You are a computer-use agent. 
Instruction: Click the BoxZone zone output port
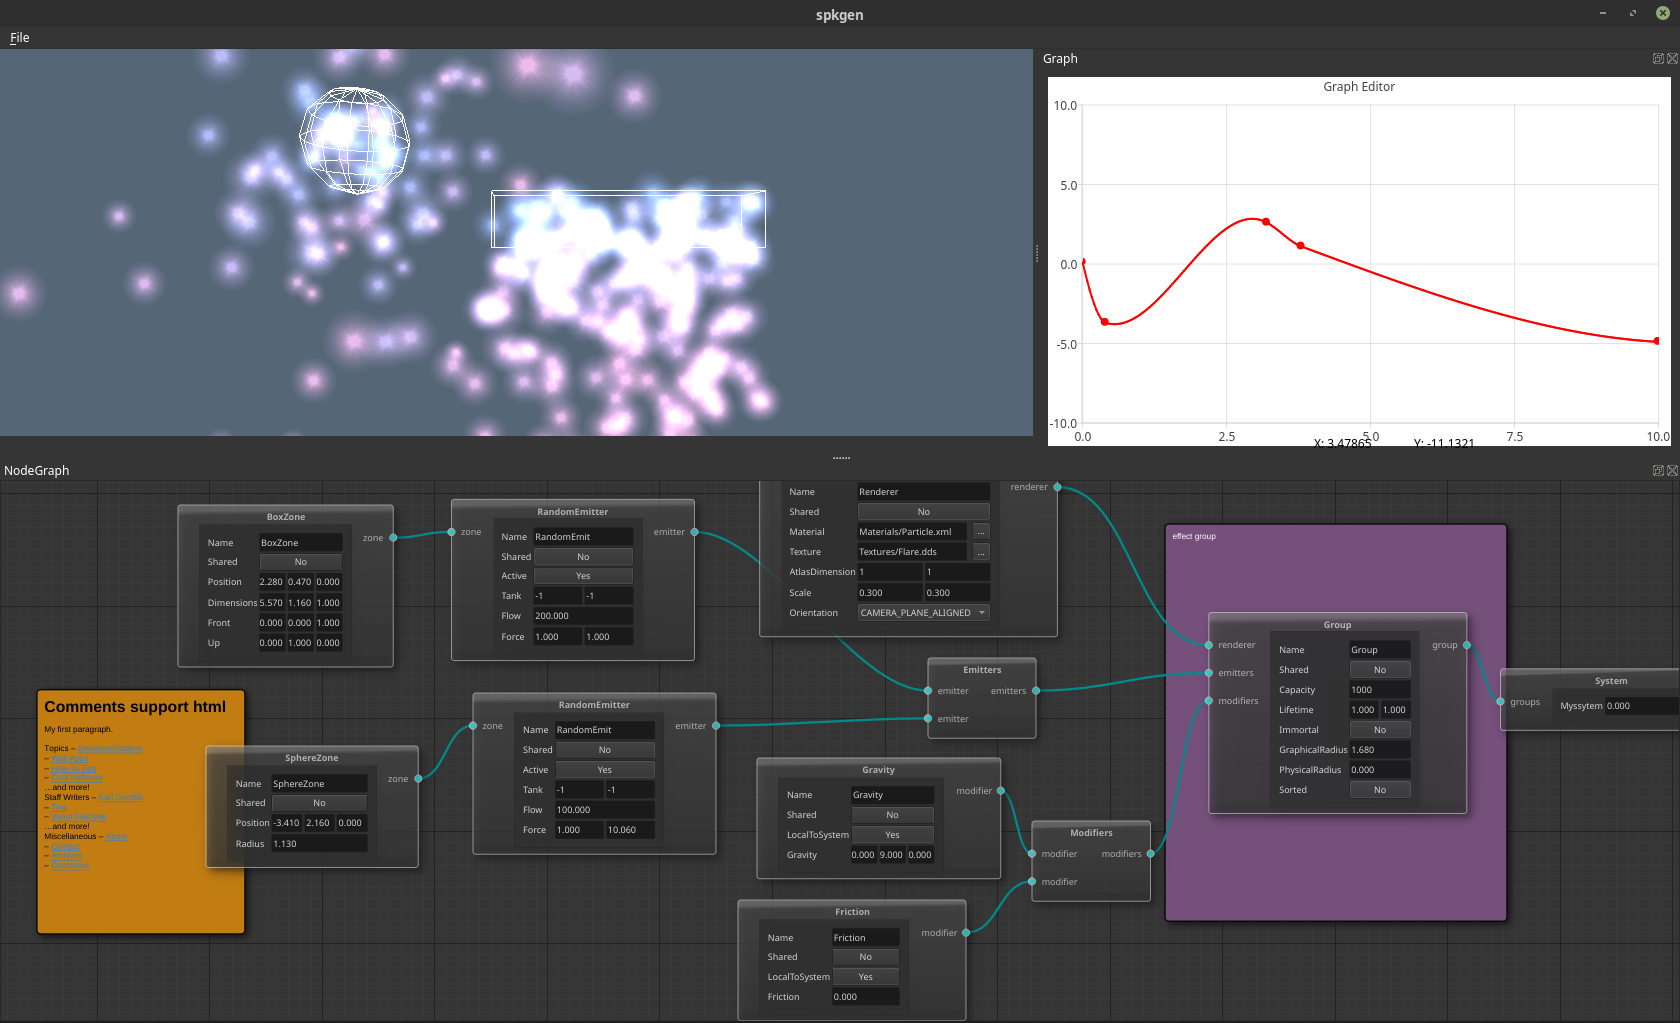(x=393, y=538)
